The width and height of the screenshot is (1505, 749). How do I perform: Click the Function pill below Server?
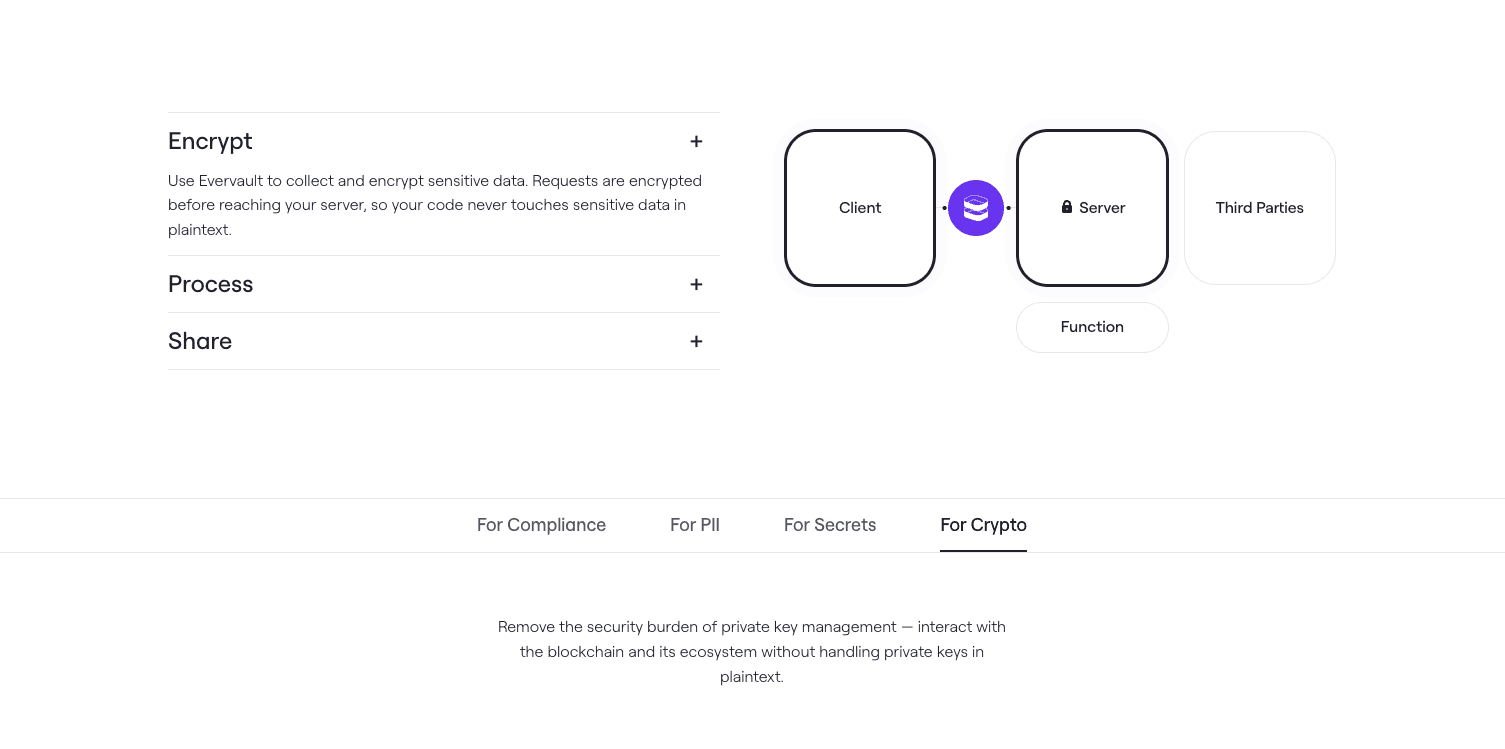[1092, 327]
